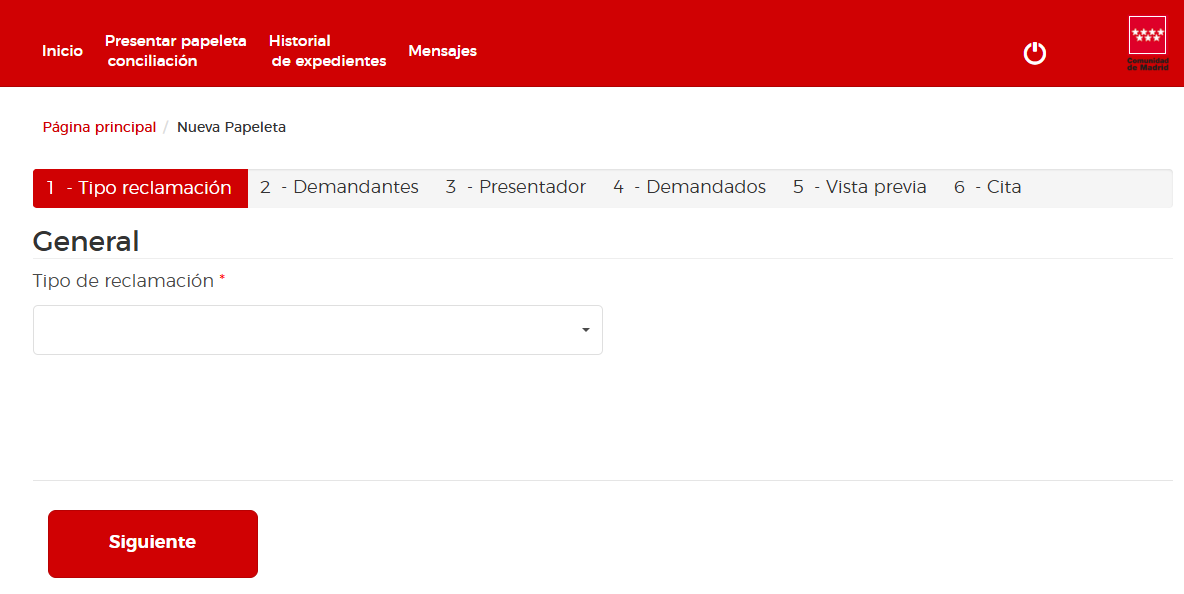
Task: Click the power logout icon
Action: 1035,53
